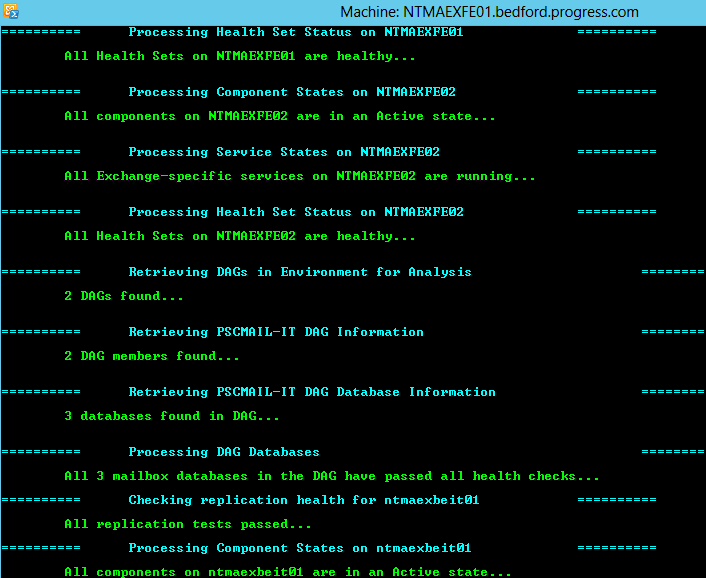
Task: Click 'Processing Component States on NTMAEXFE02' header
Action: coord(291,92)
